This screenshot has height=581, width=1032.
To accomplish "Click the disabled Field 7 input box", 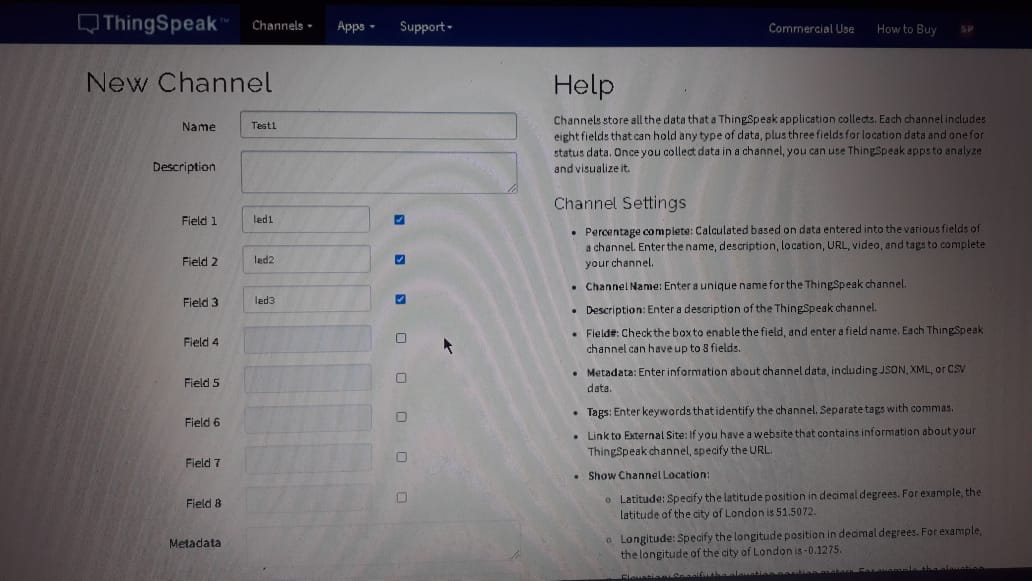I will tap(309, 459).
